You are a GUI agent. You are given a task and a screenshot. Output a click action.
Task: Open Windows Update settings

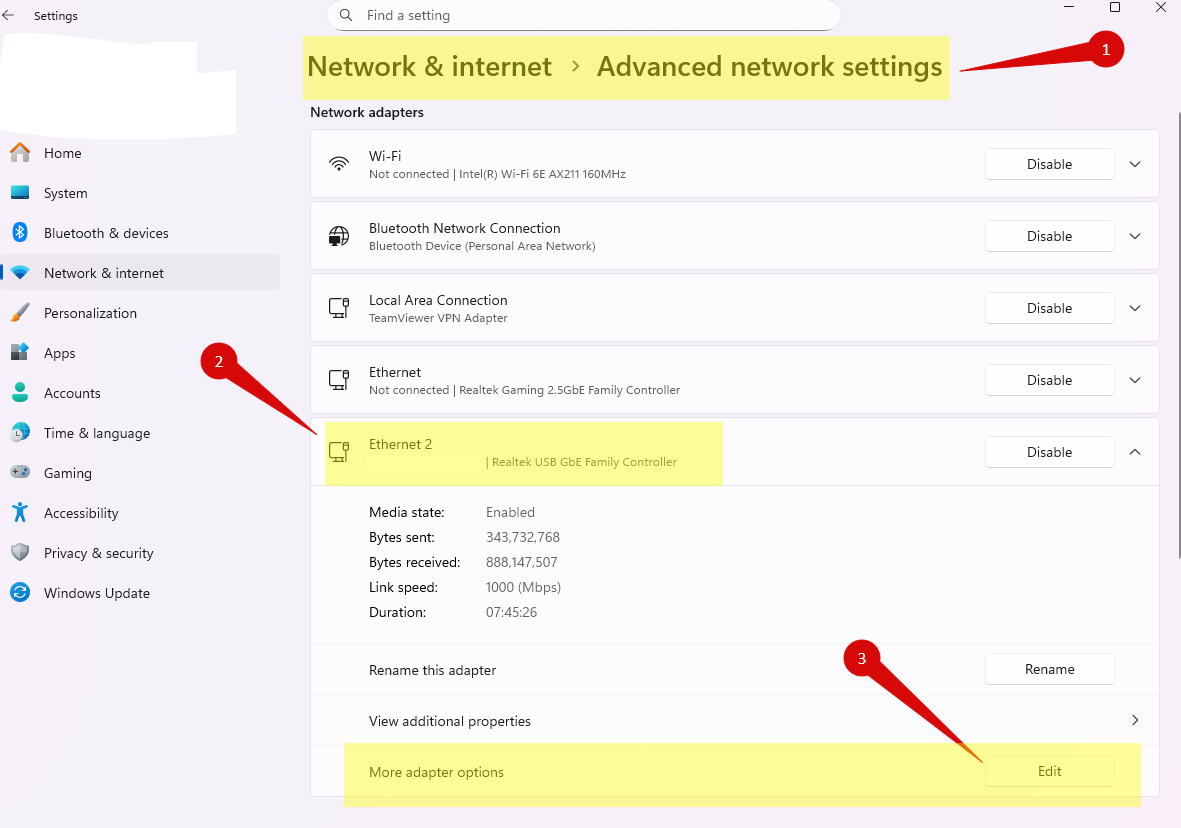point(96,592)
